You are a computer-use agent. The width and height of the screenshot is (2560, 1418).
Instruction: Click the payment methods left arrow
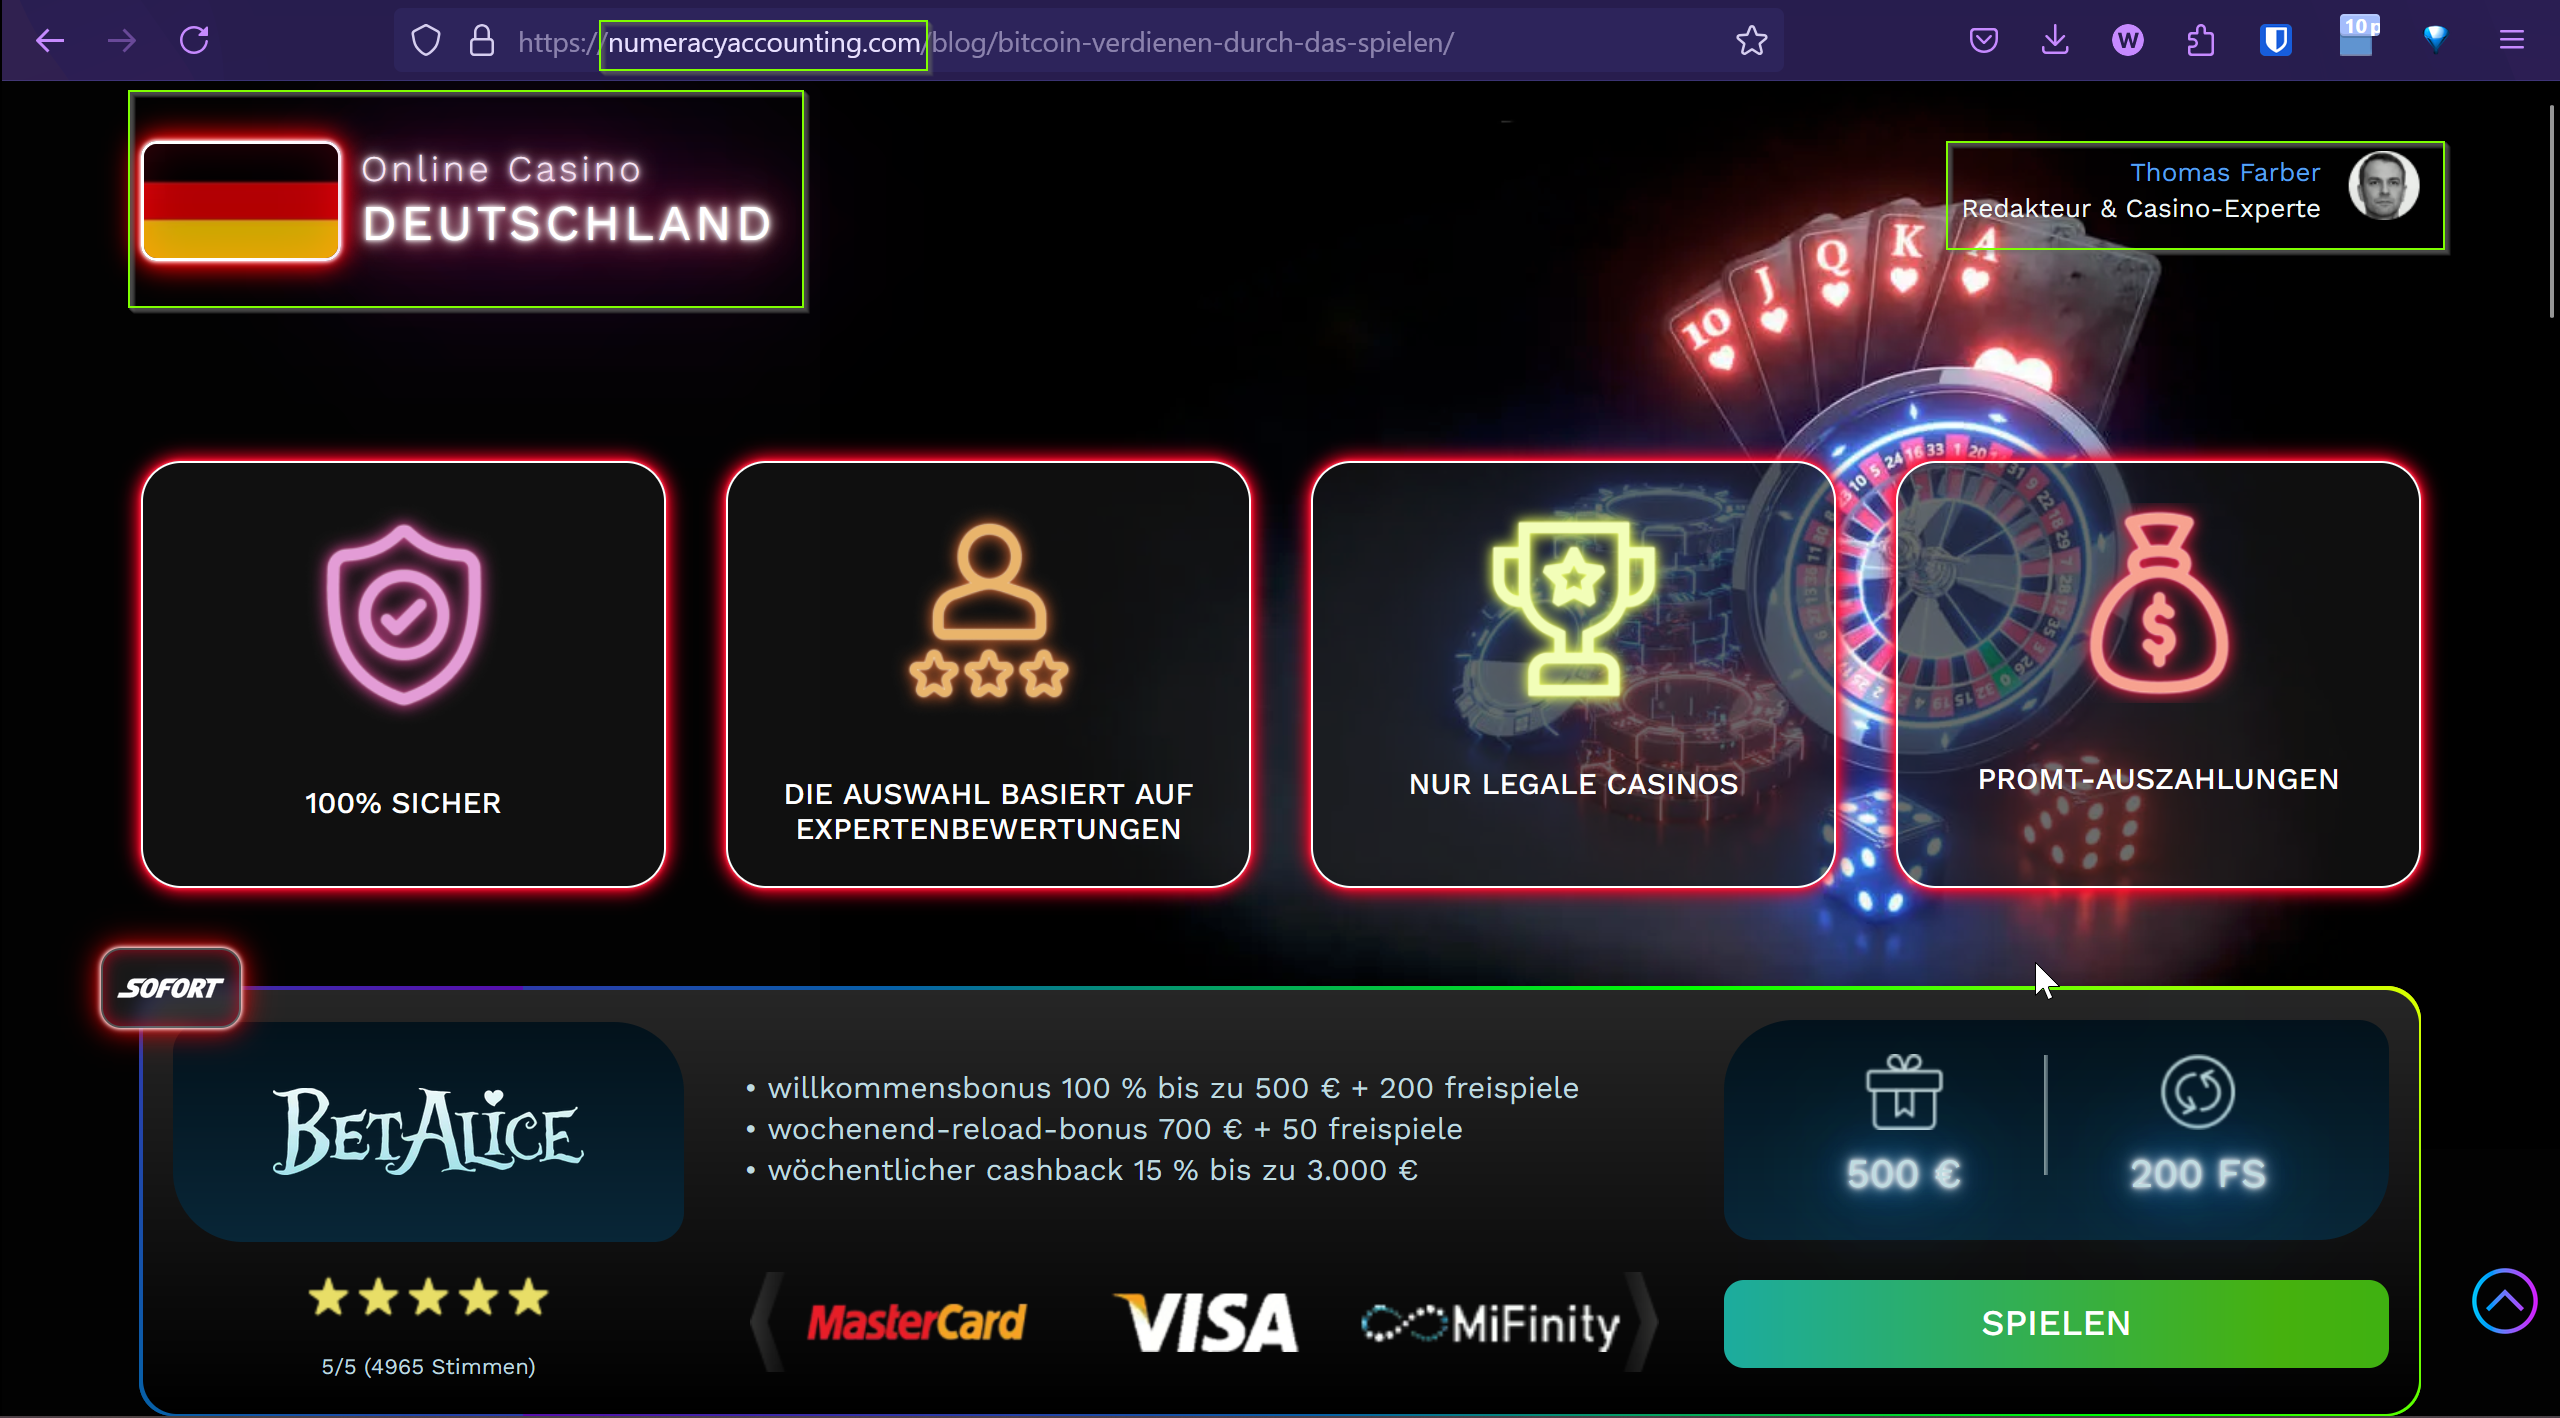pos(767,1321)
